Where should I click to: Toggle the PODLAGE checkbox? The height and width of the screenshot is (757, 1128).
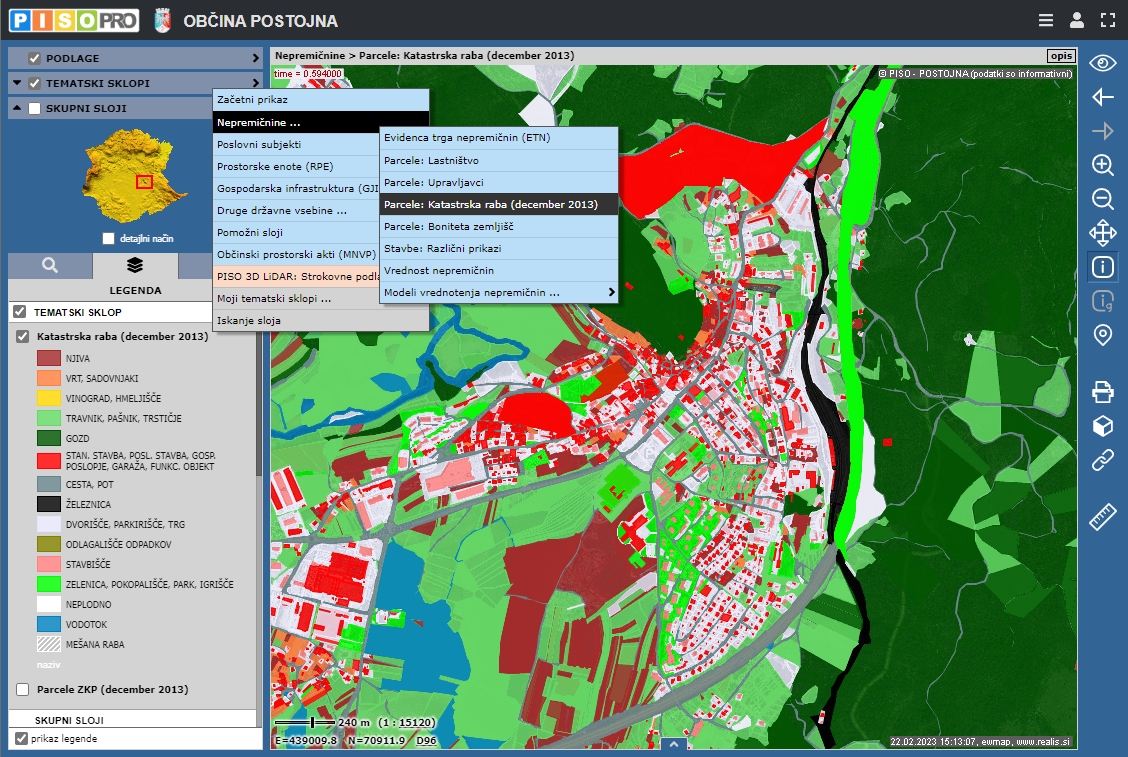tap(35, 58)
